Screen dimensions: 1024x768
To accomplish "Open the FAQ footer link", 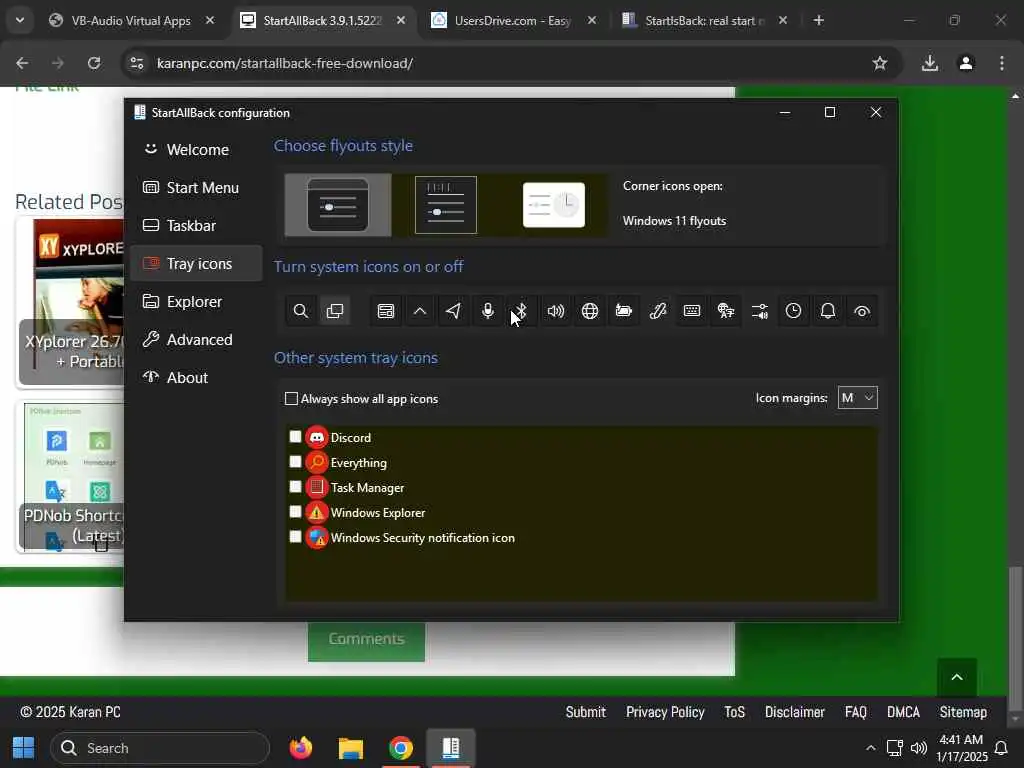I will click(x=856, y=712).
